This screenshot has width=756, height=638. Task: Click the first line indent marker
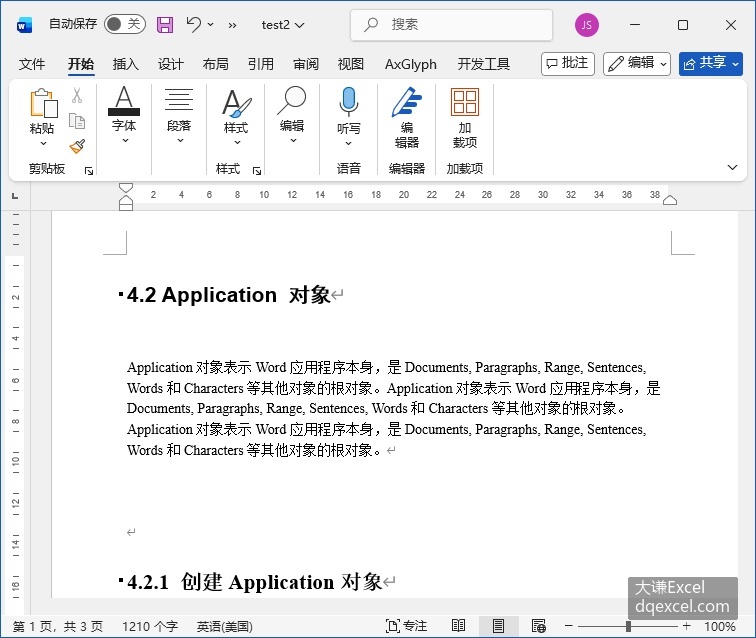(x=126, y=187)
